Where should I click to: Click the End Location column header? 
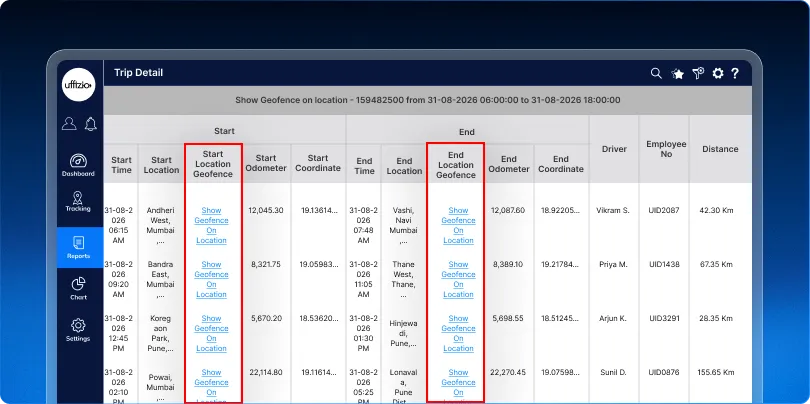(404, 166)
